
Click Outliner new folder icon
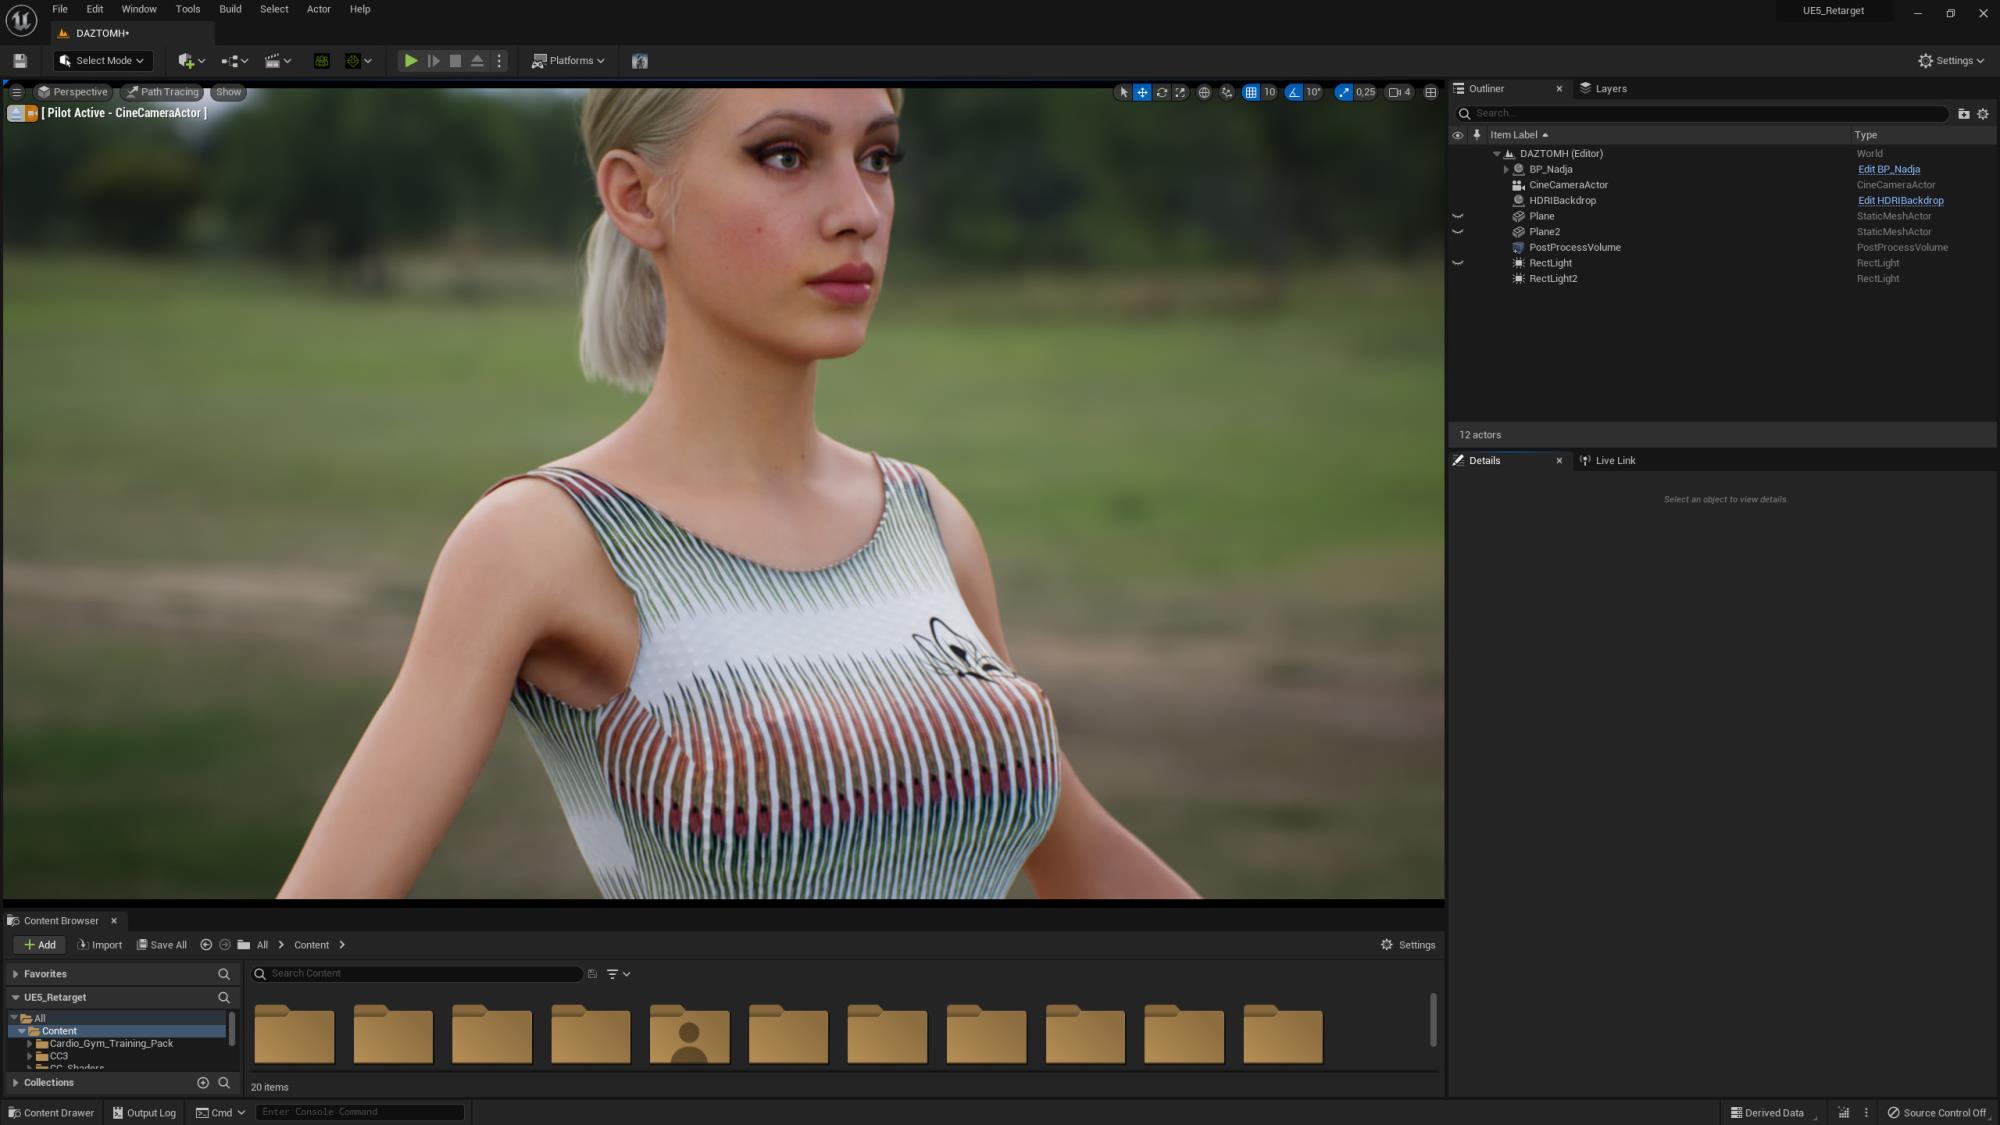(x=1963, y=114)
